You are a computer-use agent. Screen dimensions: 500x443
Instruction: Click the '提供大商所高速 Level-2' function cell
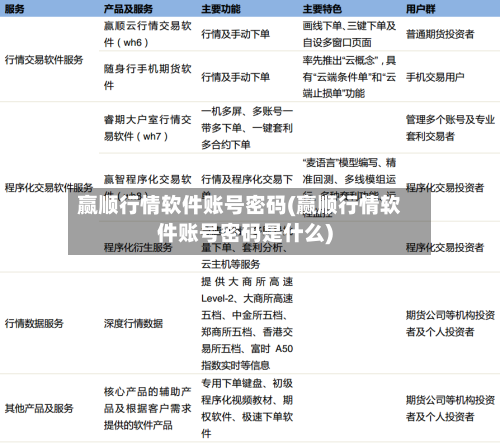(247, 323)
